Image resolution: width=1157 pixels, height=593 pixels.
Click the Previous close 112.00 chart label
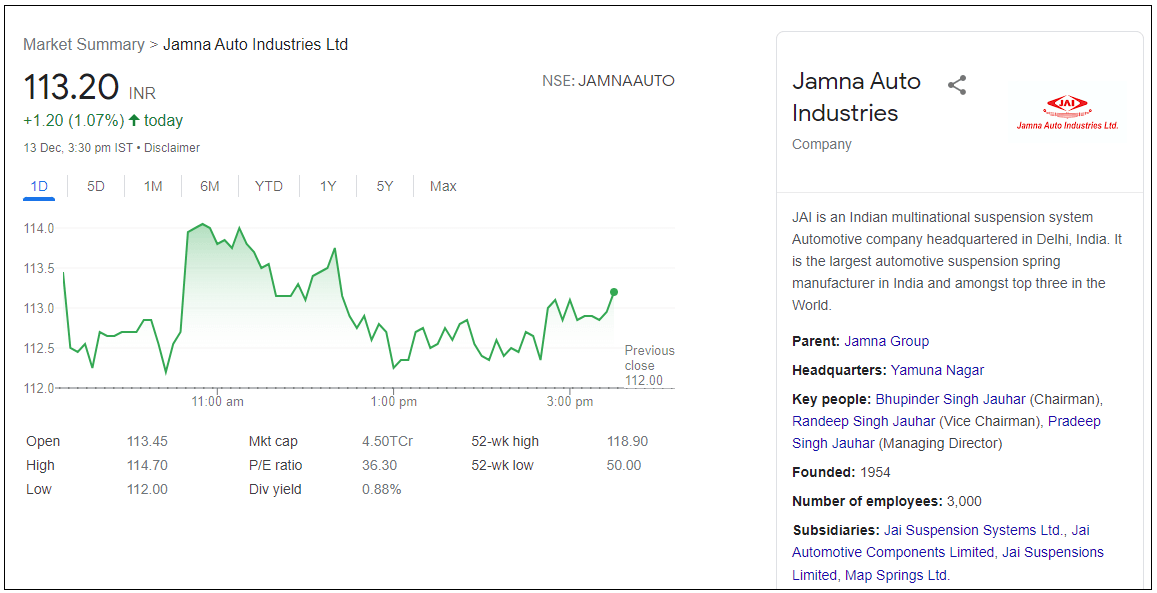point(649,366)
